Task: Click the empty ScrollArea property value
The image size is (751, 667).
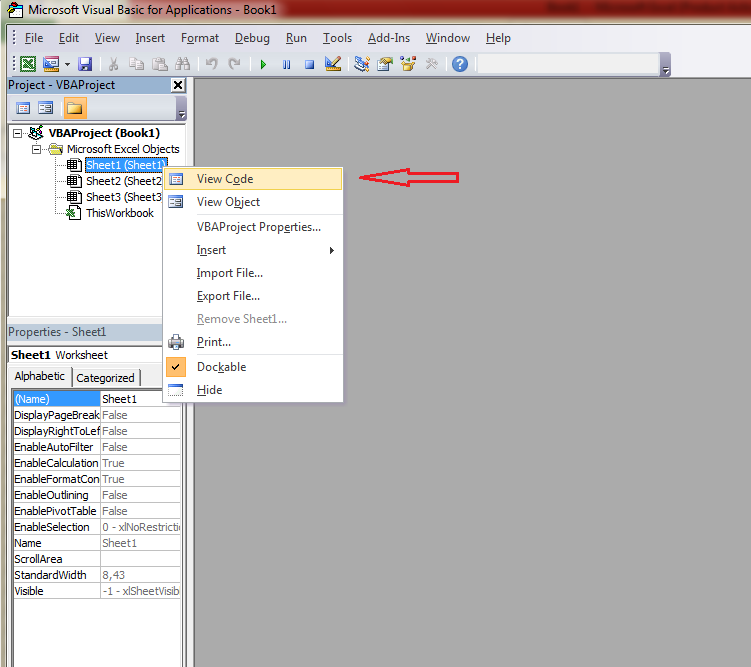Action: pos(140,559)
